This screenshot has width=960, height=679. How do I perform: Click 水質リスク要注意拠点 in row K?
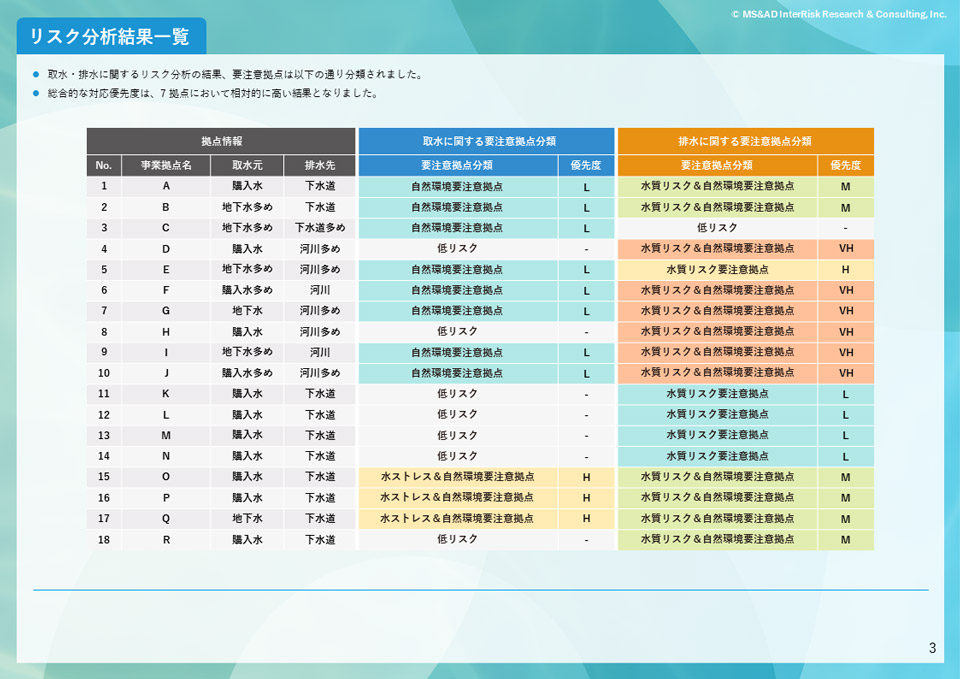[x=717, y=394]
